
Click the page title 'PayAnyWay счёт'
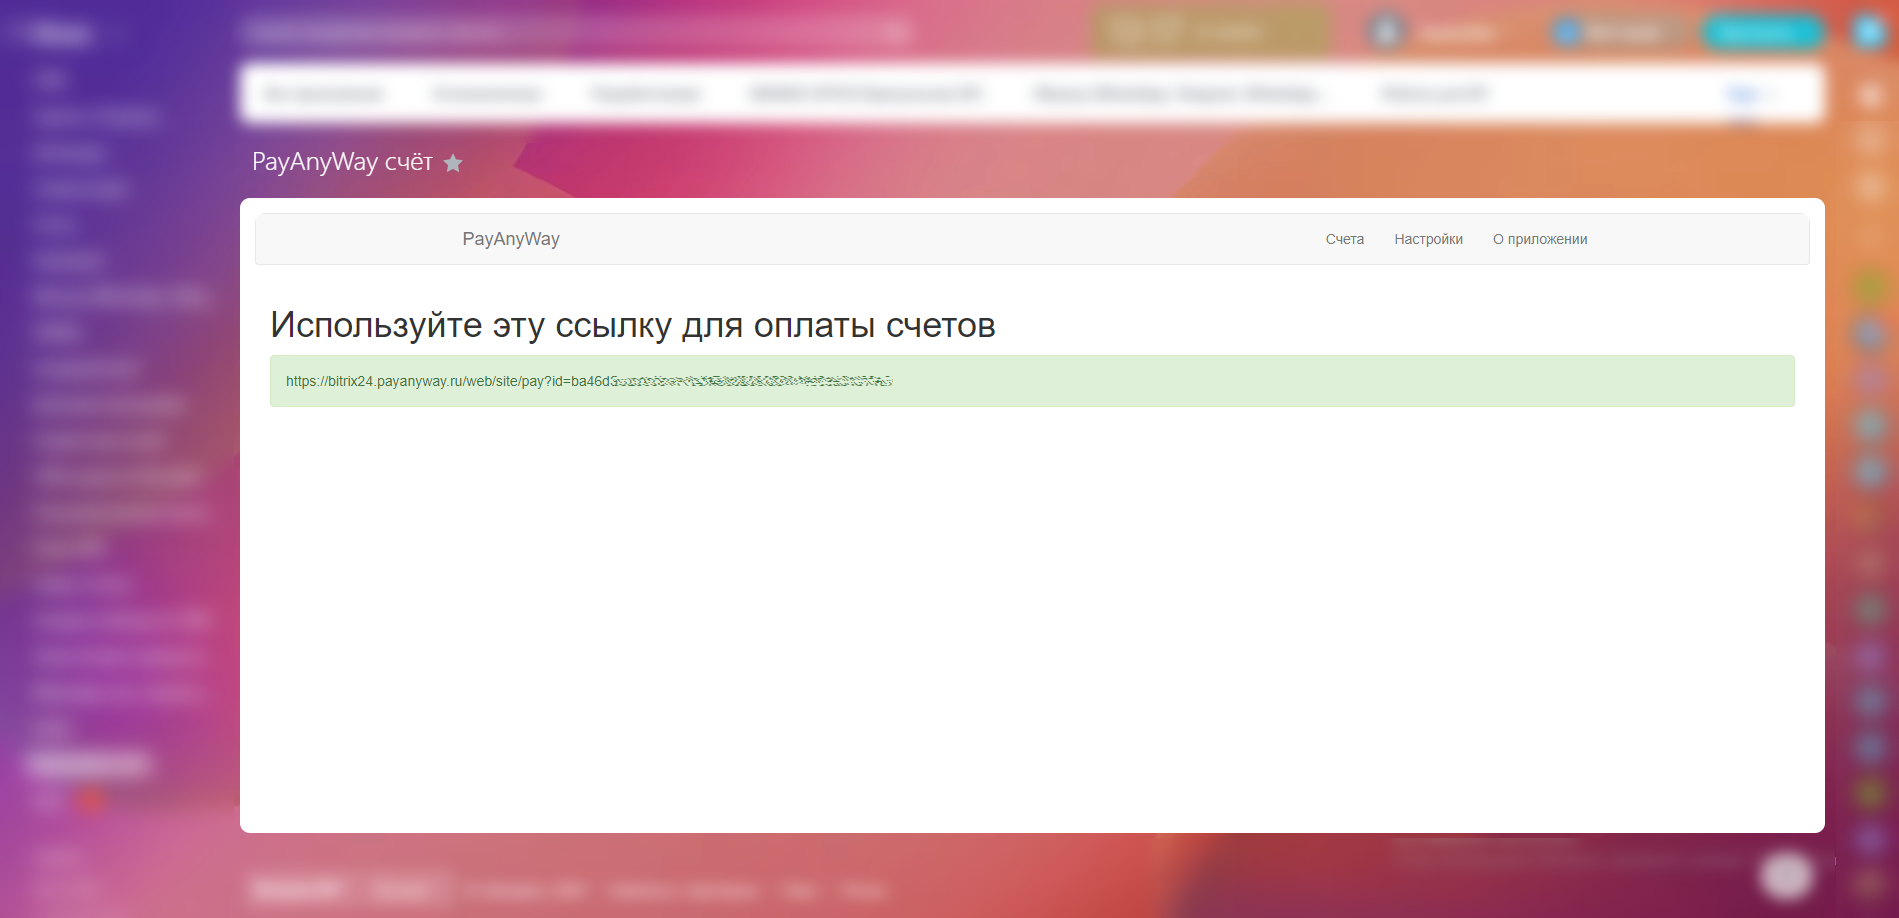tap(342, 162)
